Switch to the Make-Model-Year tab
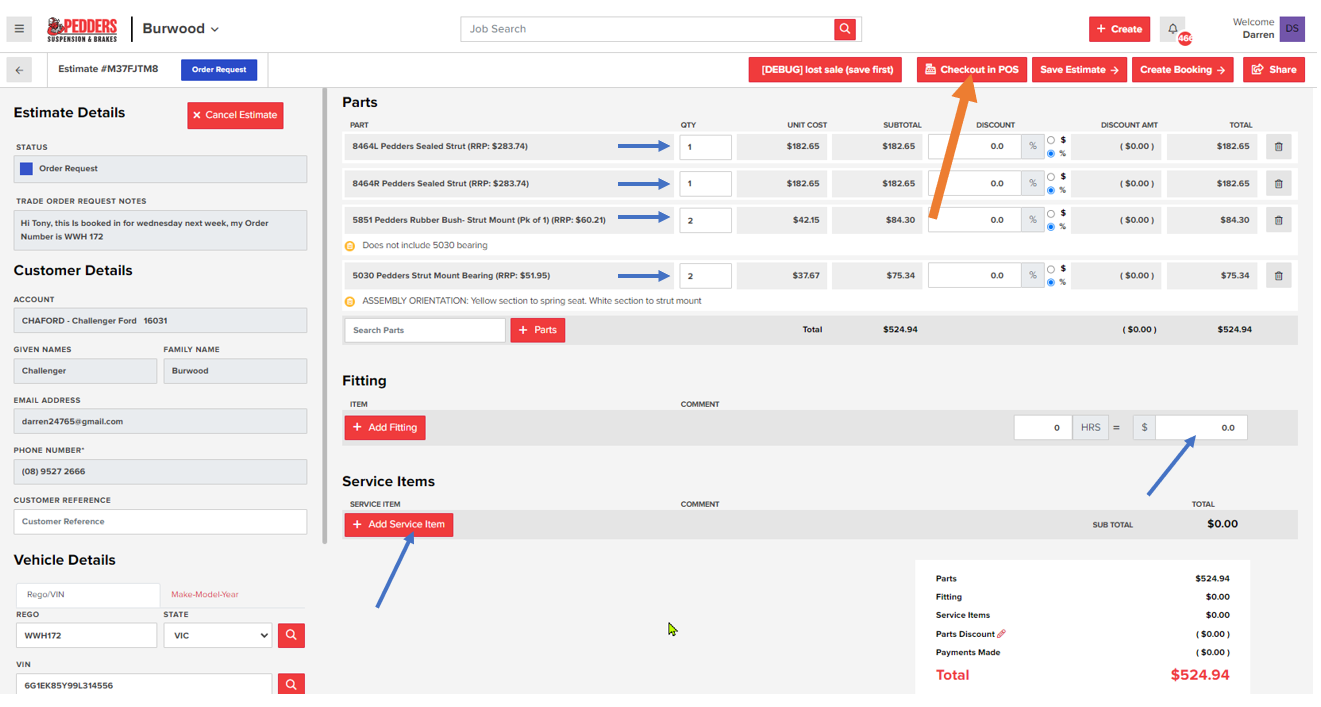Viewport: 1321px width, 707px height. pyautogui.click(x=205, y=595)
